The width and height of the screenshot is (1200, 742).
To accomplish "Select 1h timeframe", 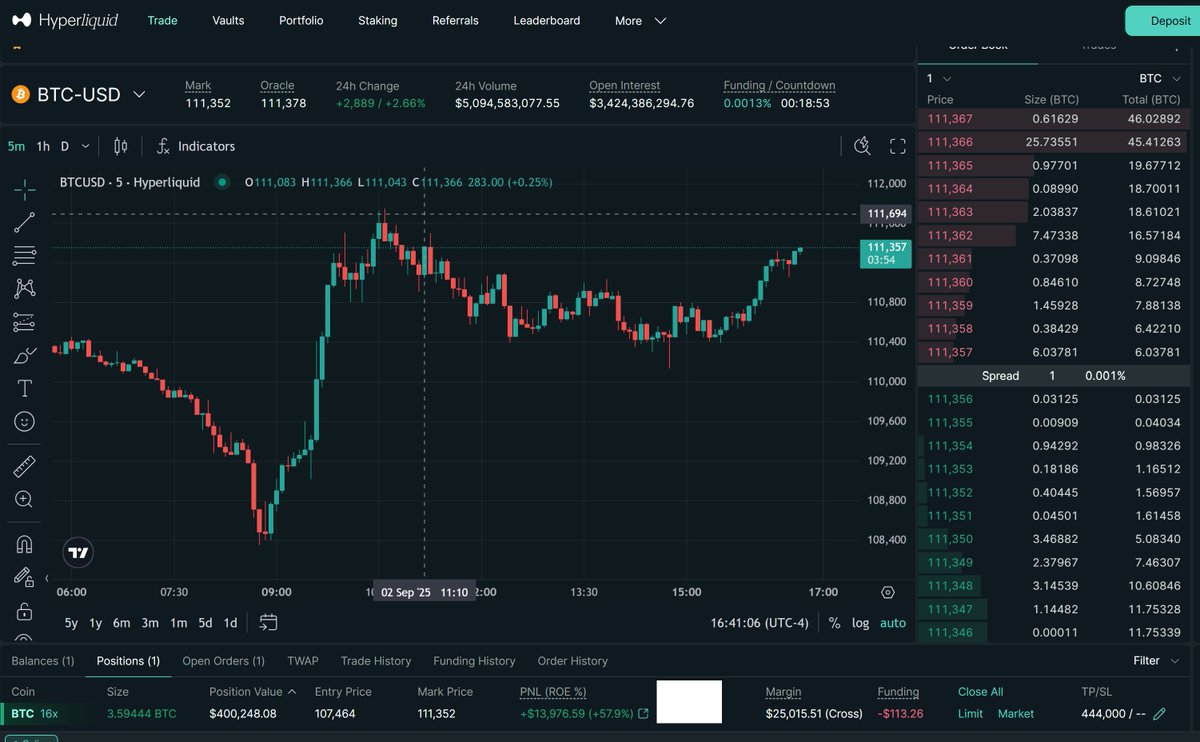I will (43, 146).
